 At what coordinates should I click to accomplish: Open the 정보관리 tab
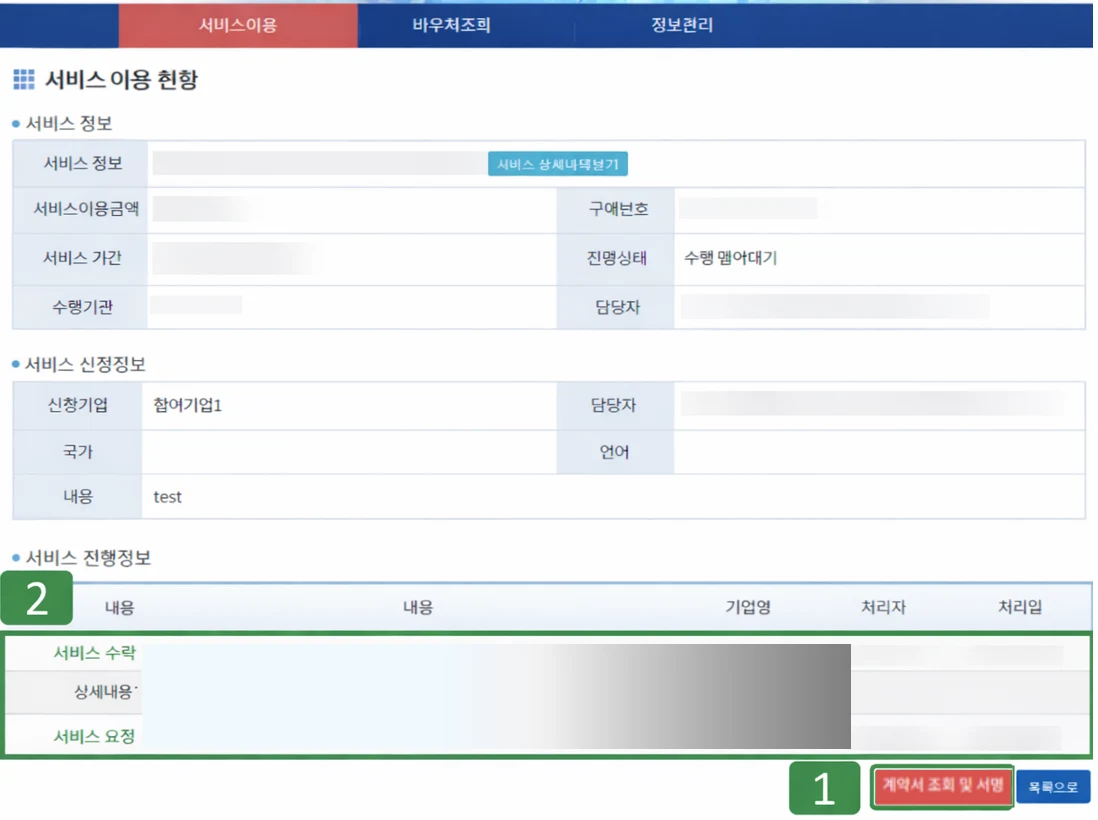click(682, 25)
